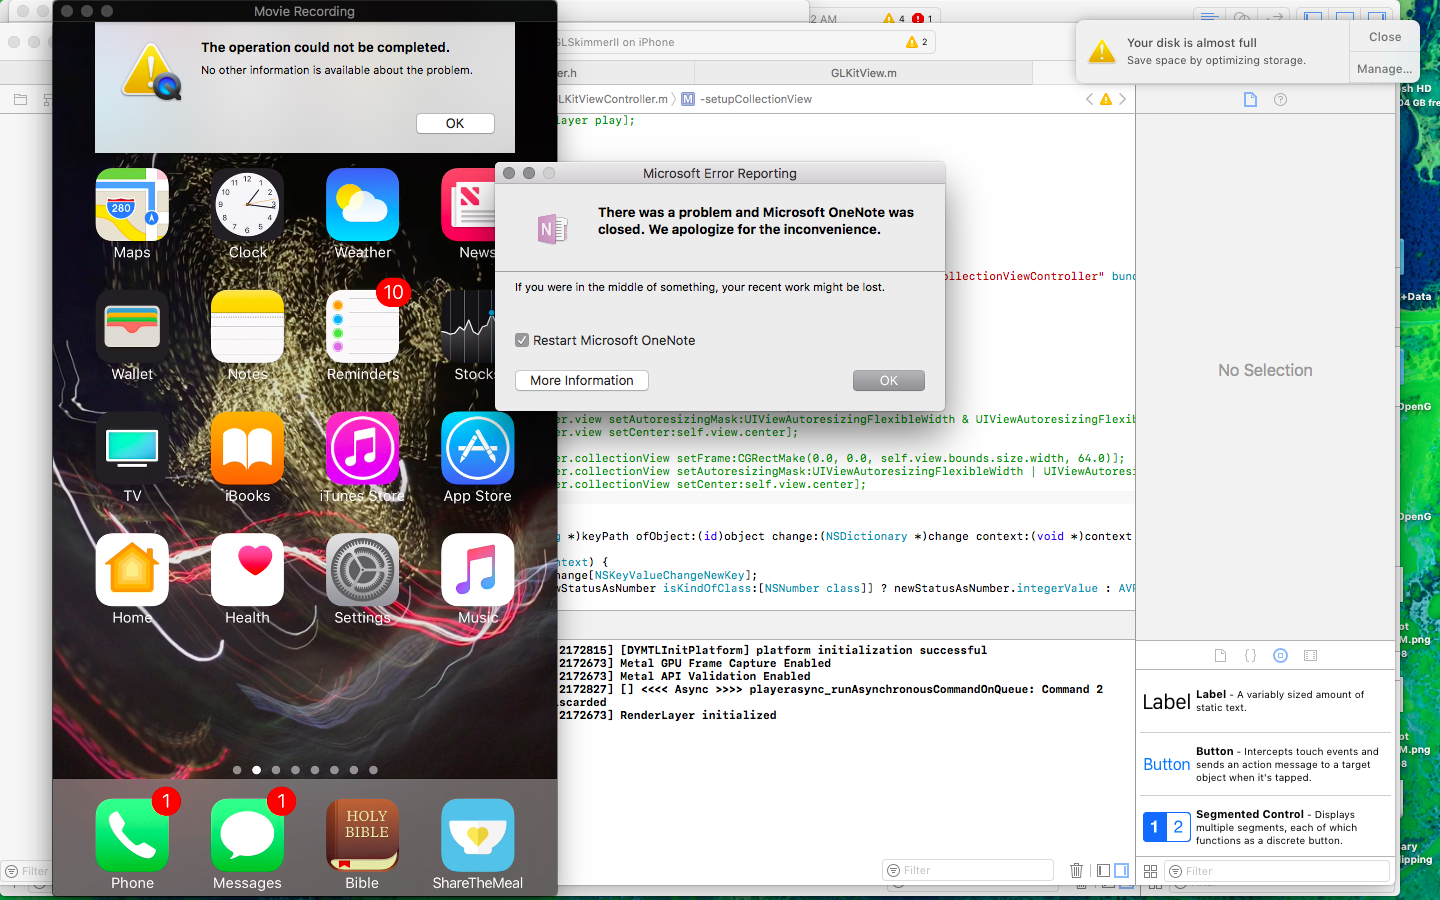The width and height of the screenshot is (1440, 900).
Task: Open the Health app icon
Action: click(x=247, y=570)
